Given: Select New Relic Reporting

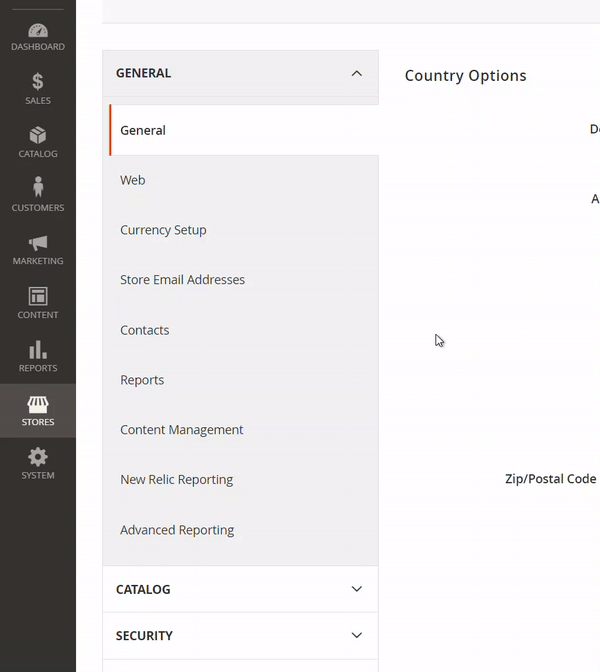Looking at the screenshot, I should pyautogui.click(x=176, y=480).
